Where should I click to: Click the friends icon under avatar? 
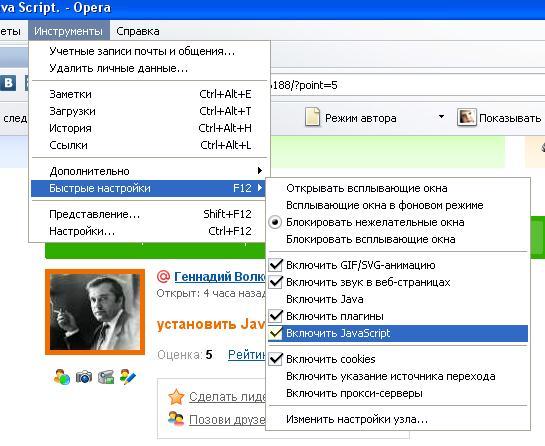(62, 376)
